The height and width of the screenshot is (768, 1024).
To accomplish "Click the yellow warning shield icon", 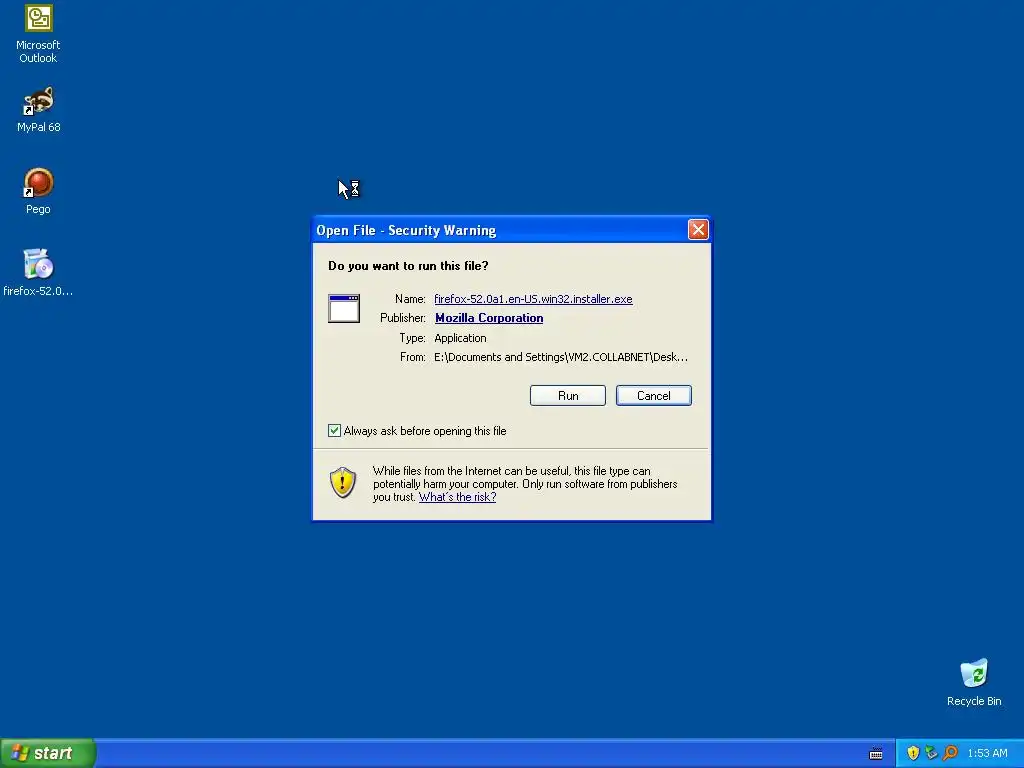I will 343,483.
